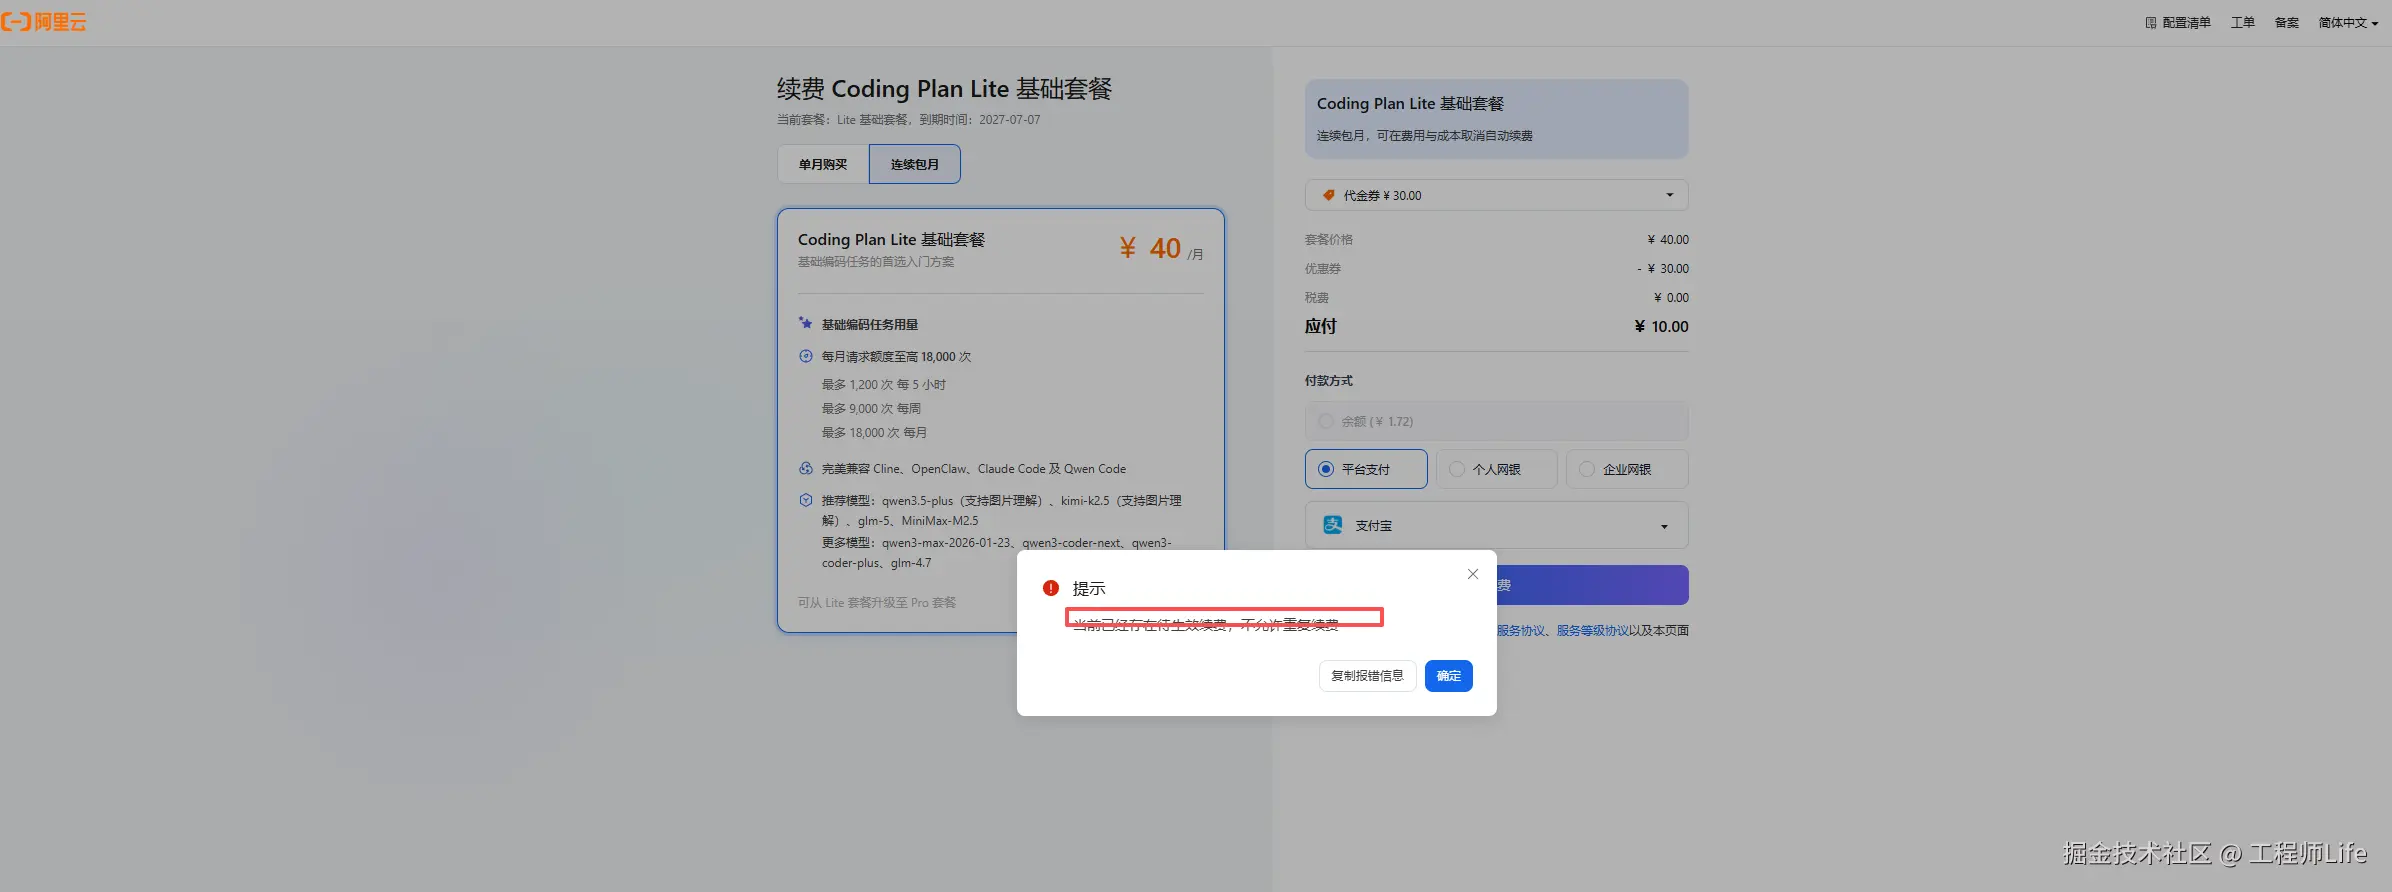The height and width of the screenshot is (892, 2392).
Task: Switch to the 单月购买 tab
Action: (823, 164)
